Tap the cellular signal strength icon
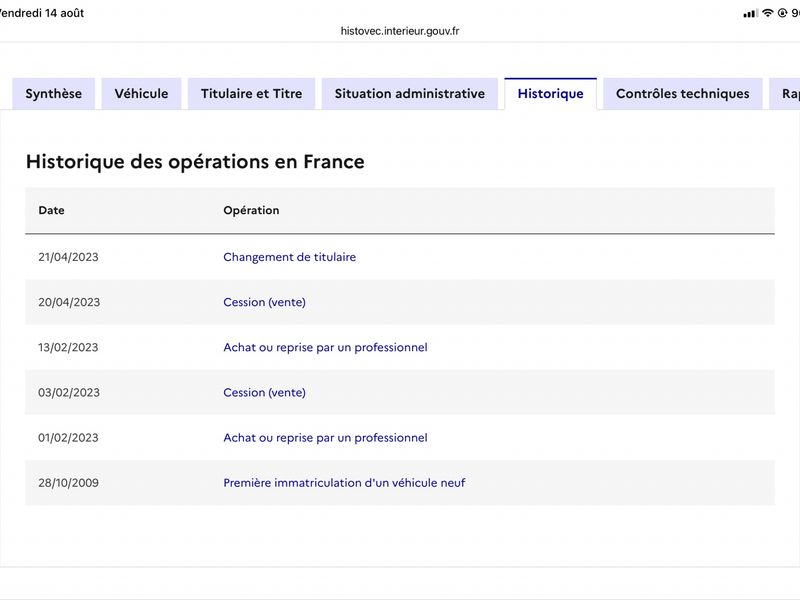 [750, 14]
